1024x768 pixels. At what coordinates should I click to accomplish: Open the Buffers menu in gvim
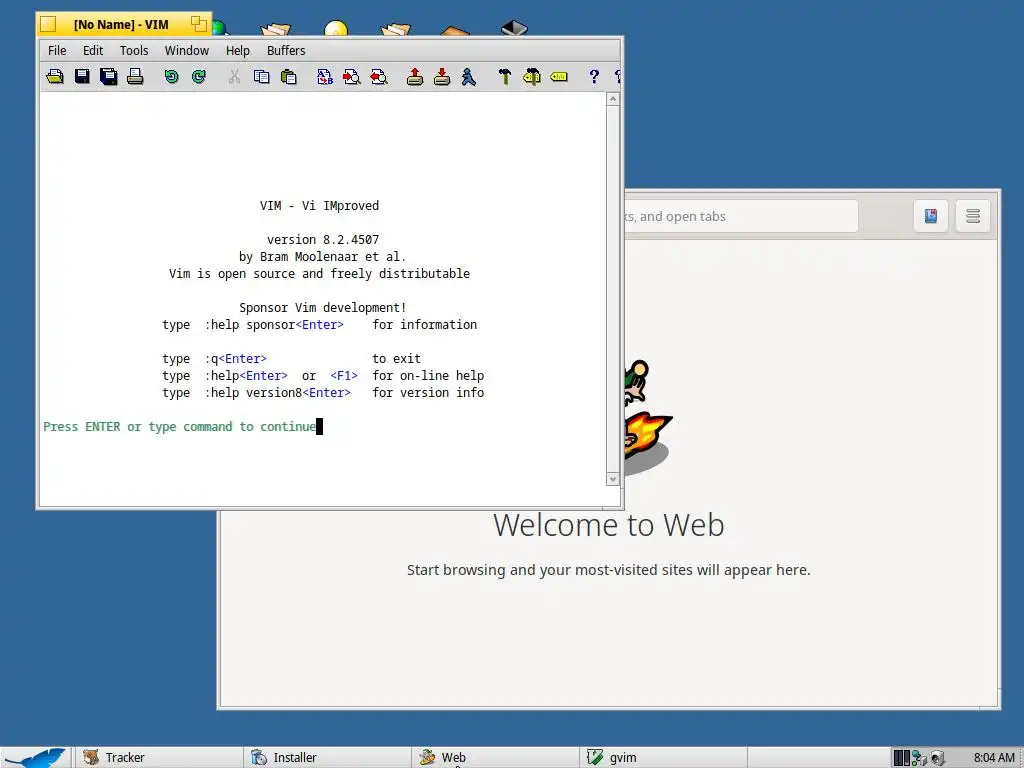286,50
